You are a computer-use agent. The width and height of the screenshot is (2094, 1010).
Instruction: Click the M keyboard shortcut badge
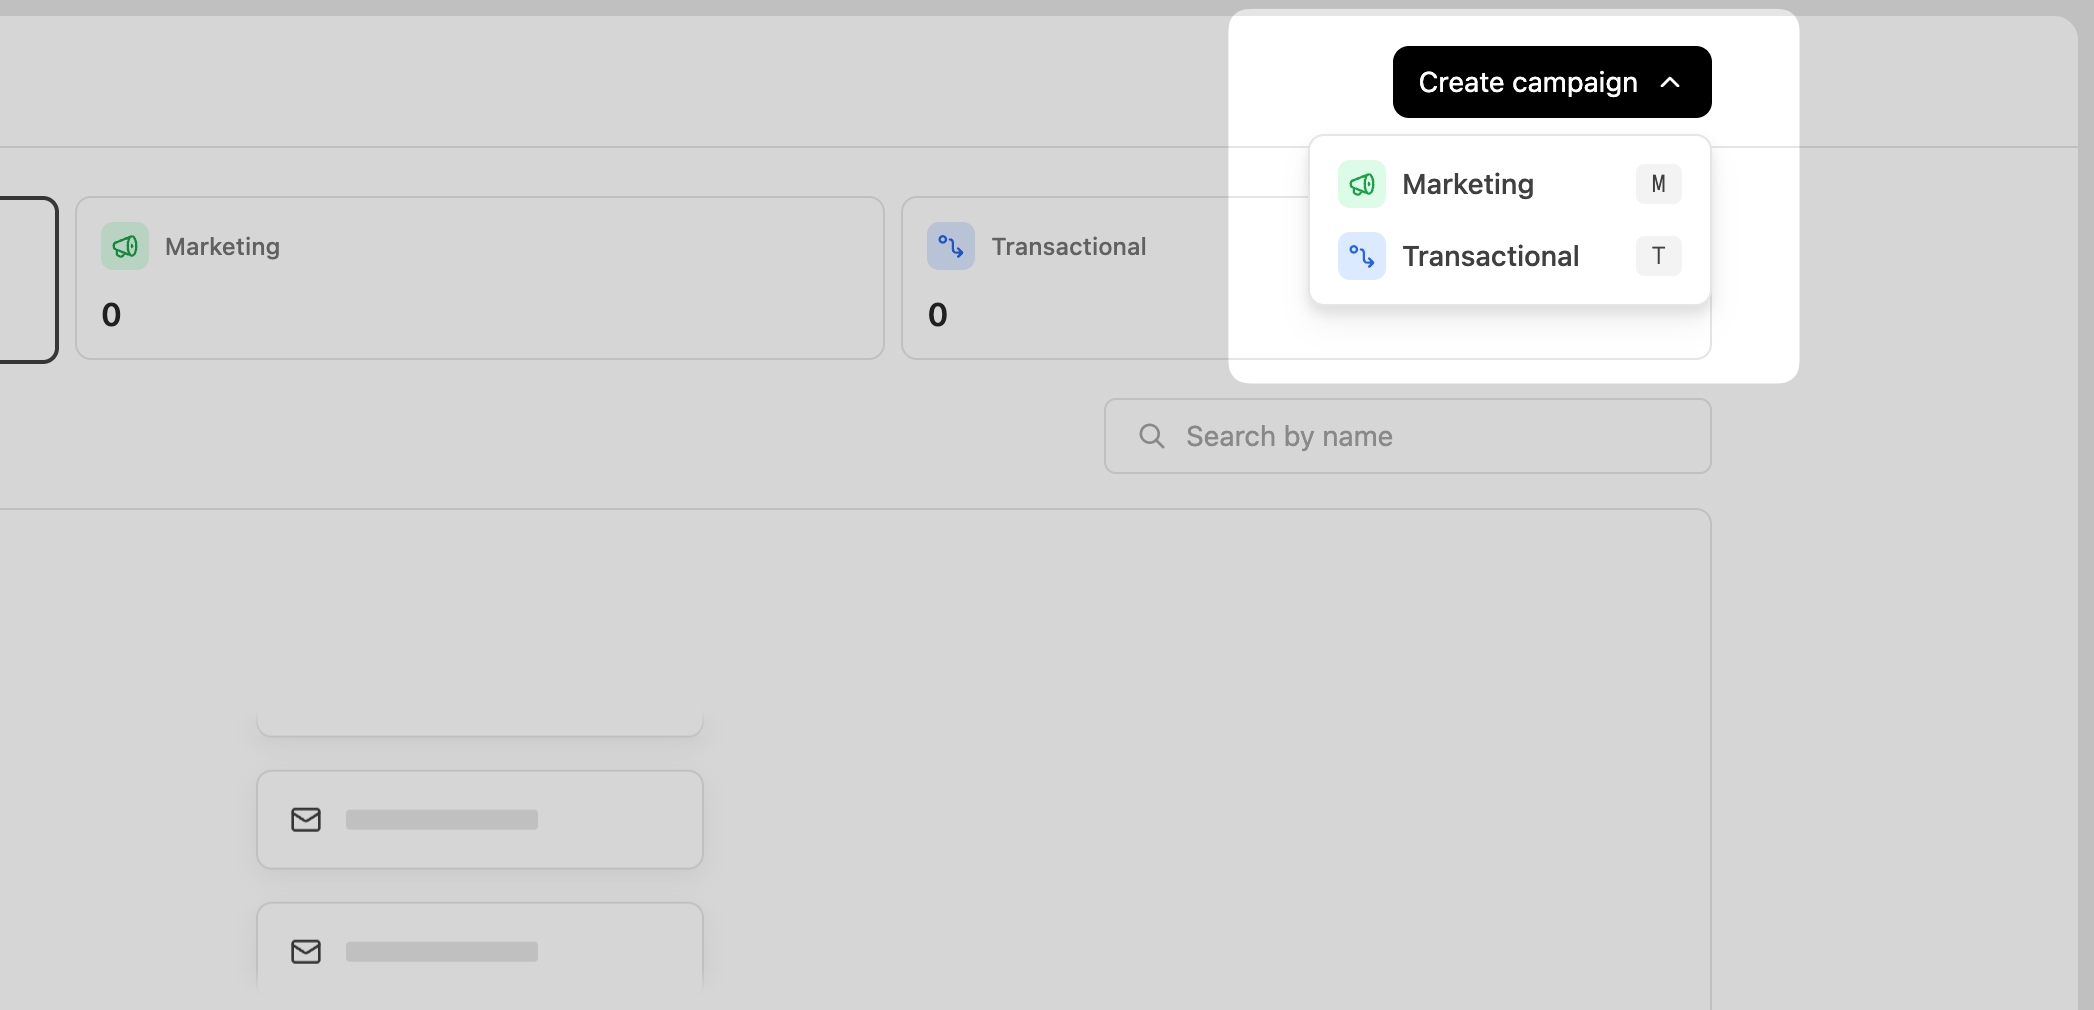click(x=1658, y=184)
